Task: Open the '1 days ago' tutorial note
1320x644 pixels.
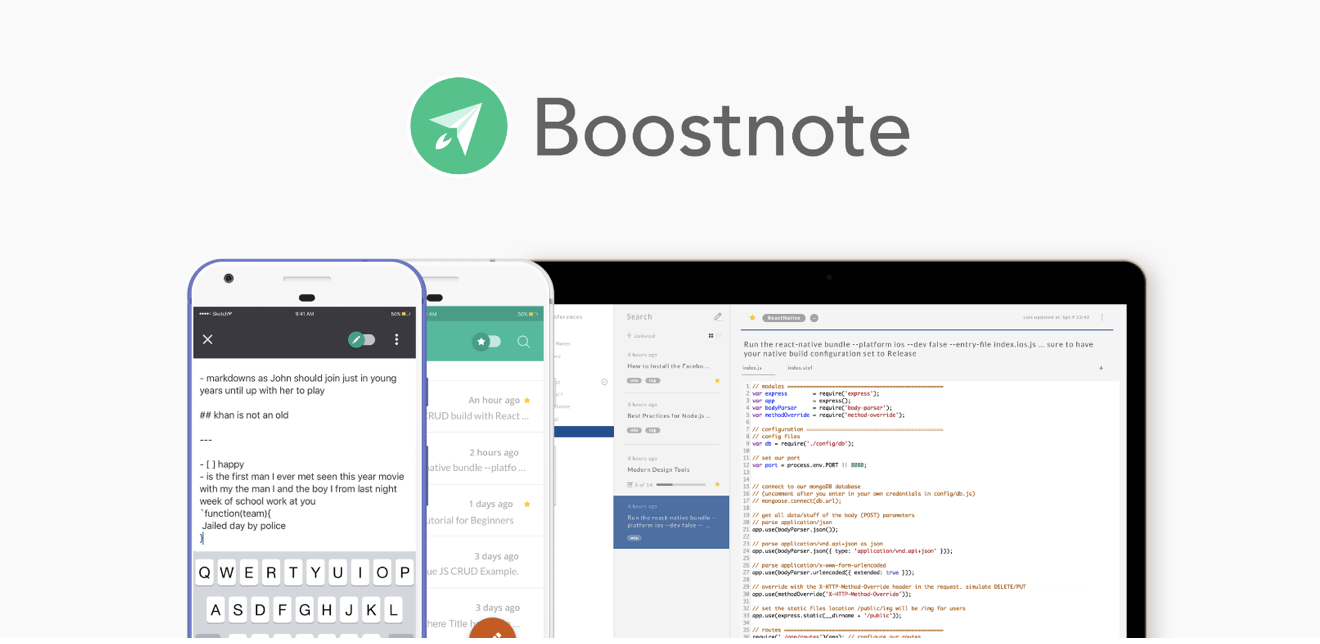Action: coord(486,510)
